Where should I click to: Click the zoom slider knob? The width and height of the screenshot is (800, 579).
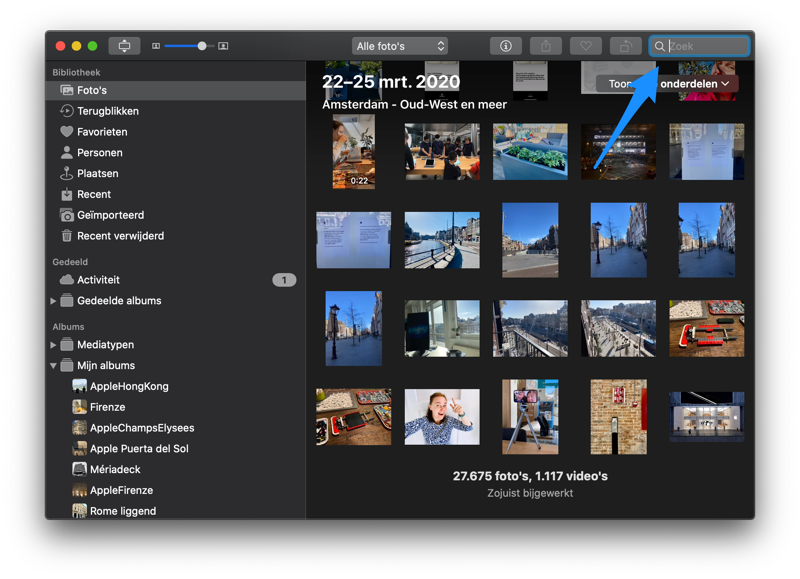(x=202, y=46)
